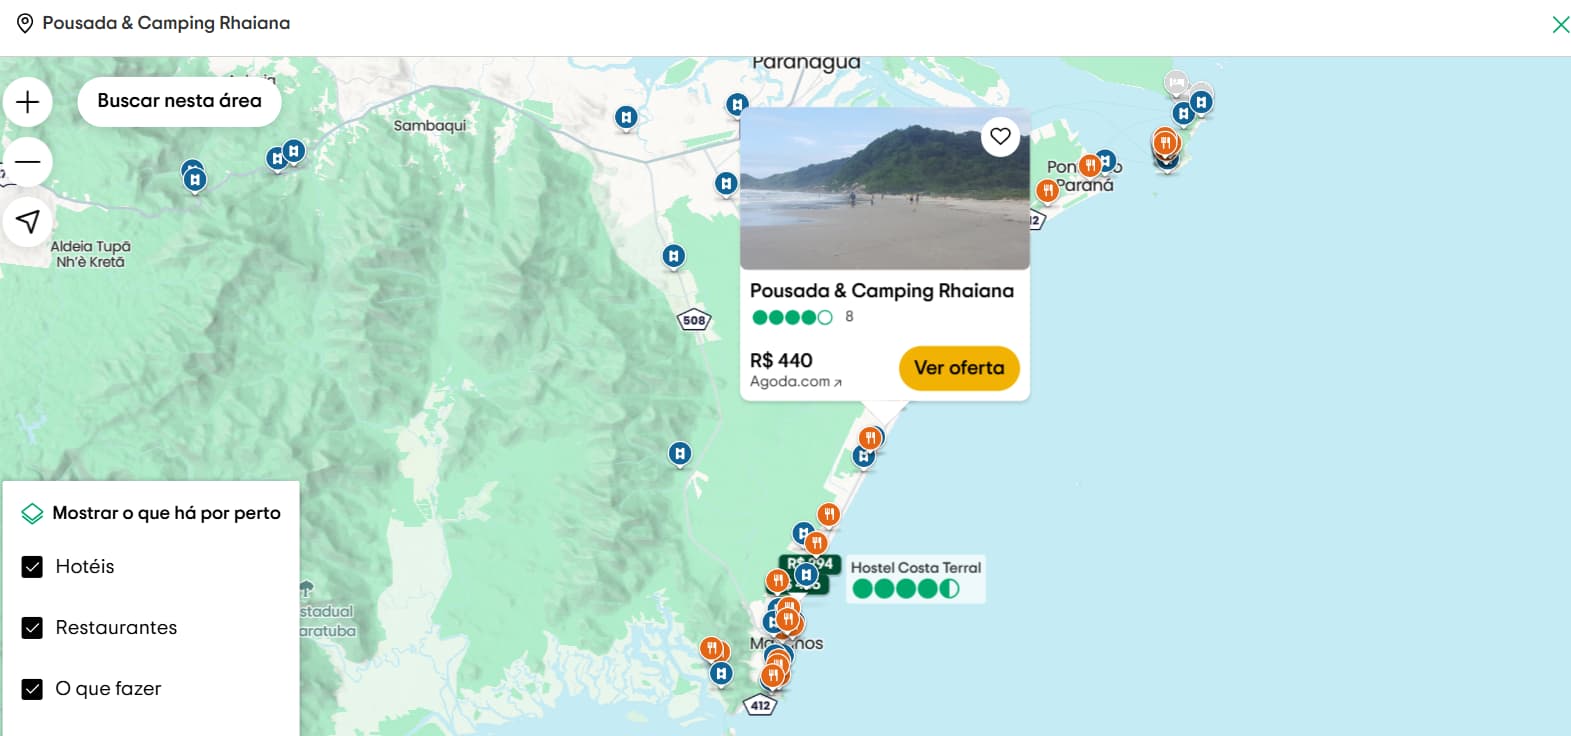Open the Pousada & Camping Rhaiana title
Viewport: 1571px width, 736px height.
pyautogui.click(x=881, y=291)
